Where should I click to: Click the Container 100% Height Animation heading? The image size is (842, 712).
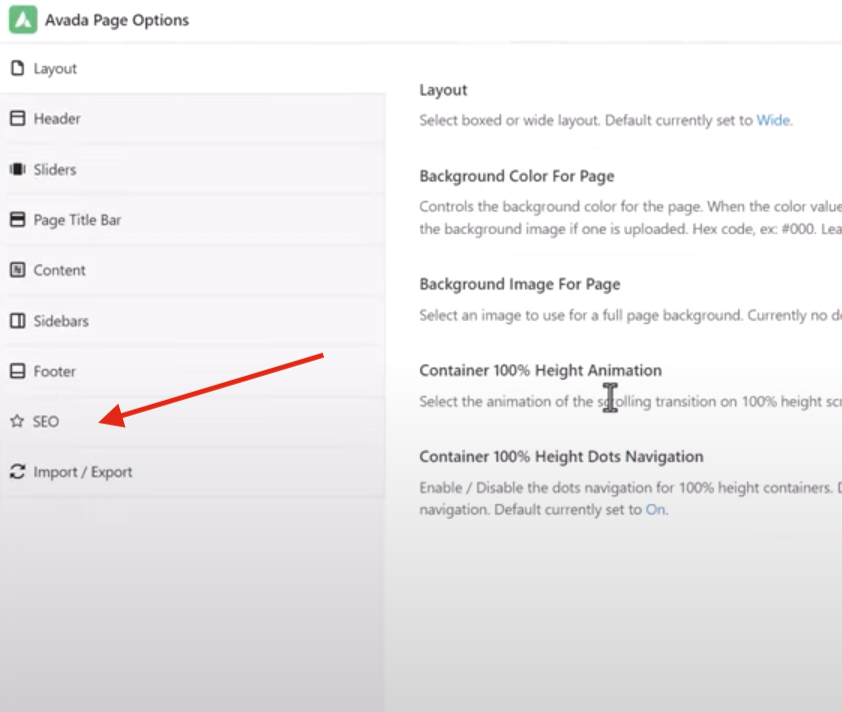540,370
